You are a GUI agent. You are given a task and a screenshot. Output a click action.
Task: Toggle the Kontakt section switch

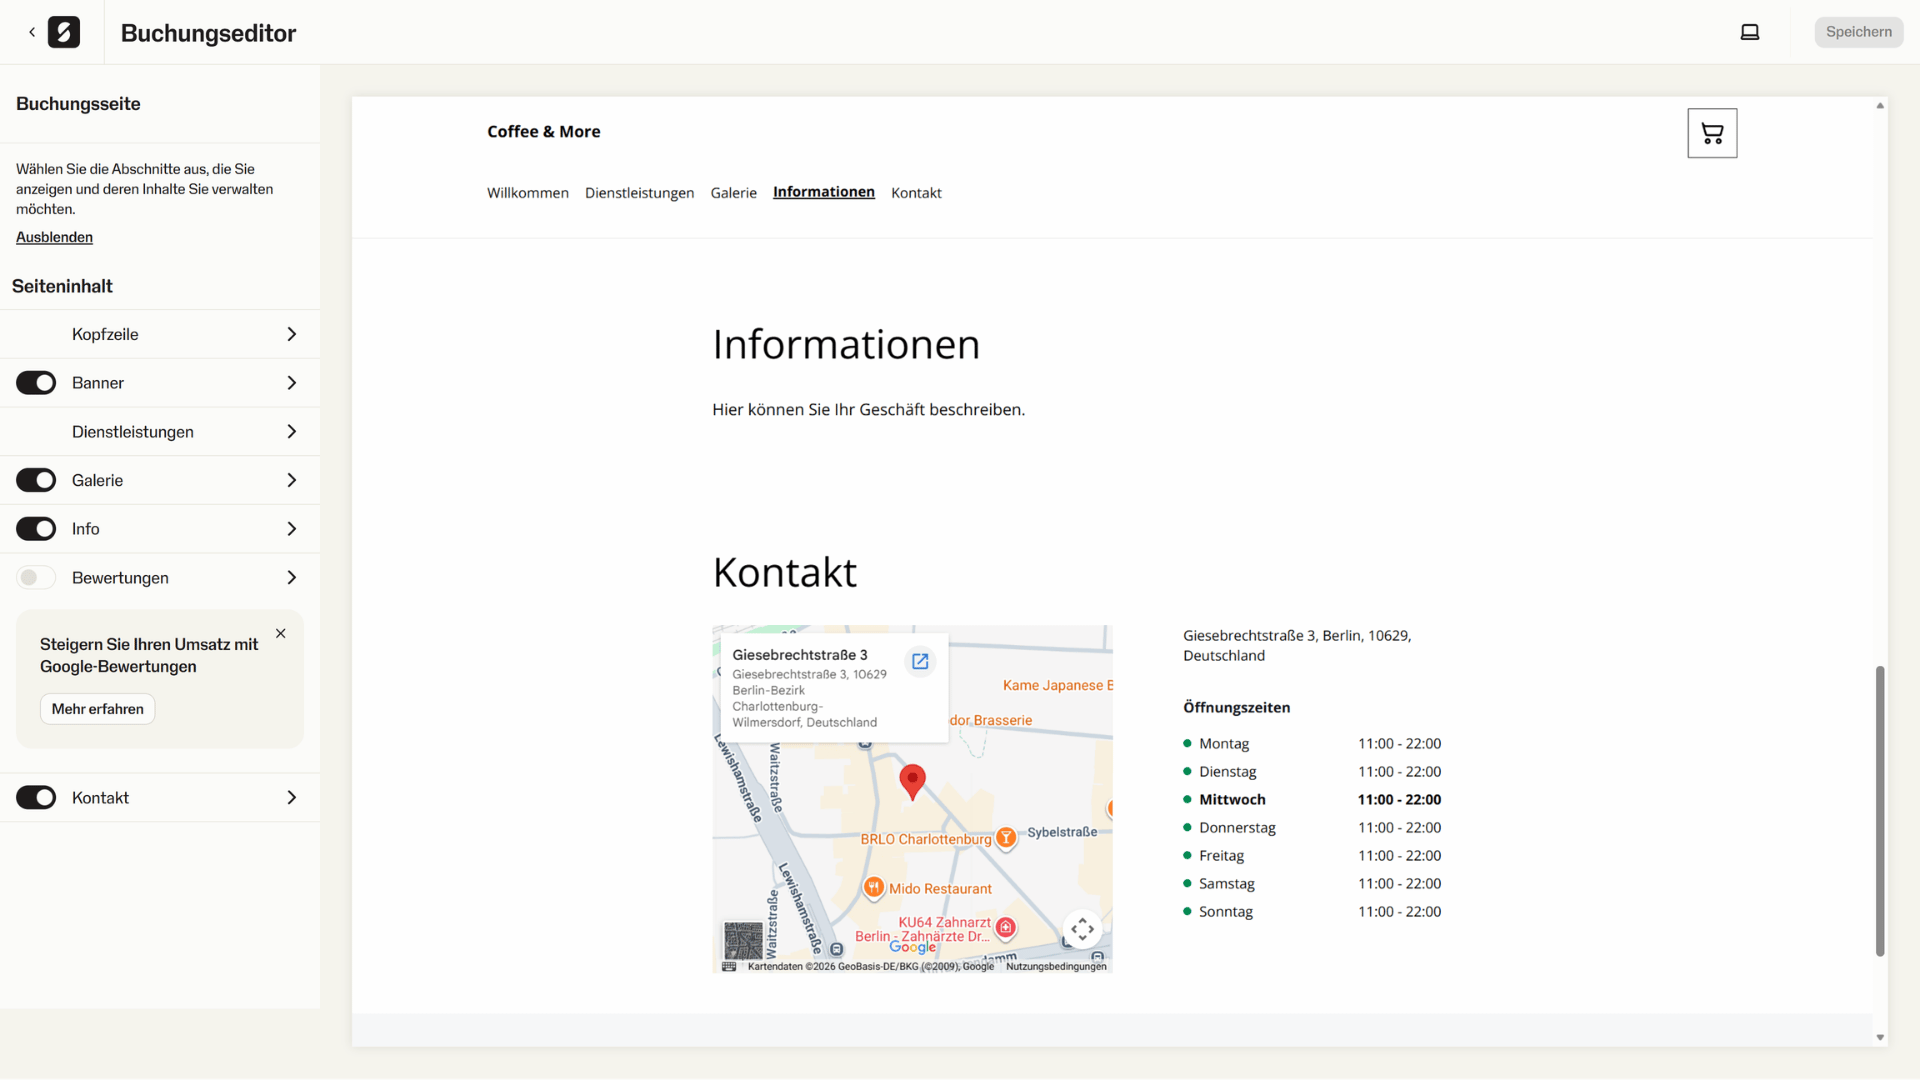click(36, 798)
